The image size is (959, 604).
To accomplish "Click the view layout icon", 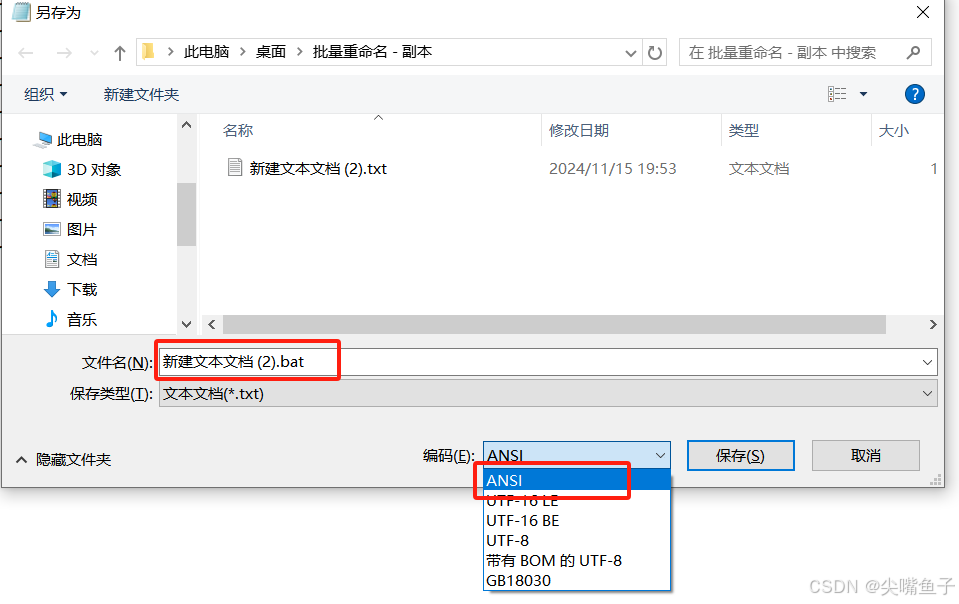I will (x=837, y=94).
